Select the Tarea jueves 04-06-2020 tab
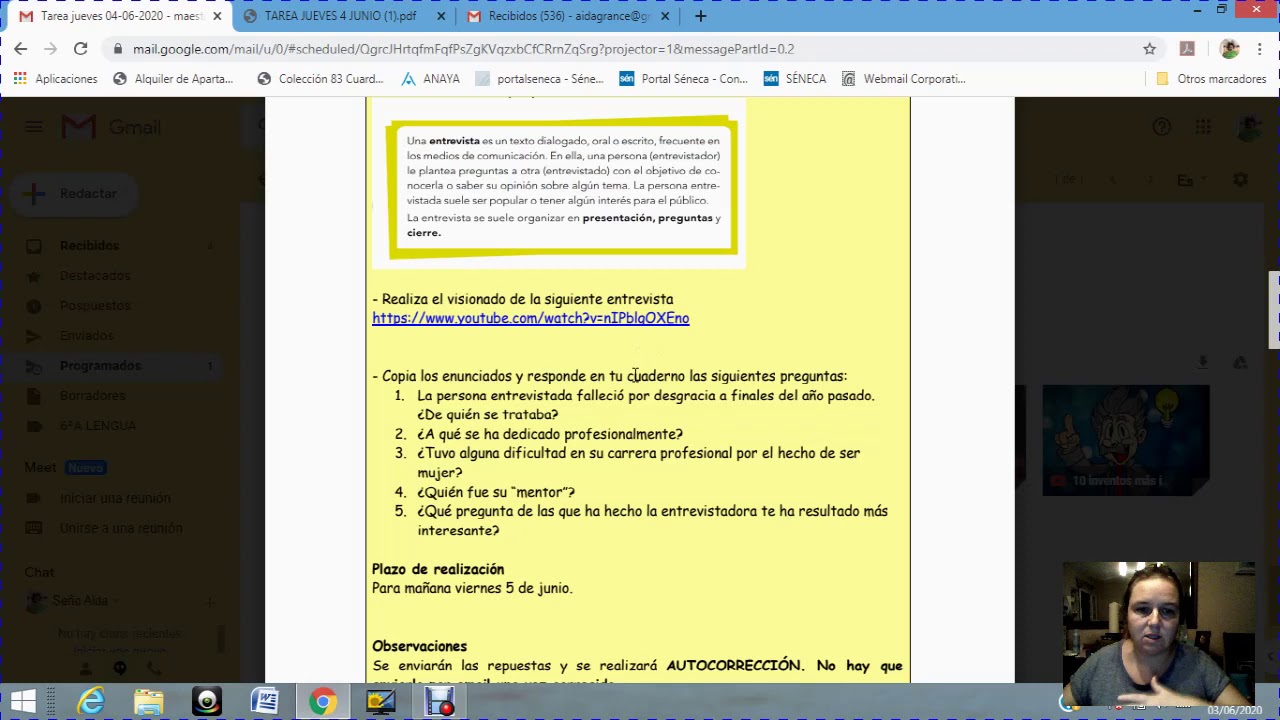Image resolution: width=1280 pixels, height=720 pixels. 118,16
